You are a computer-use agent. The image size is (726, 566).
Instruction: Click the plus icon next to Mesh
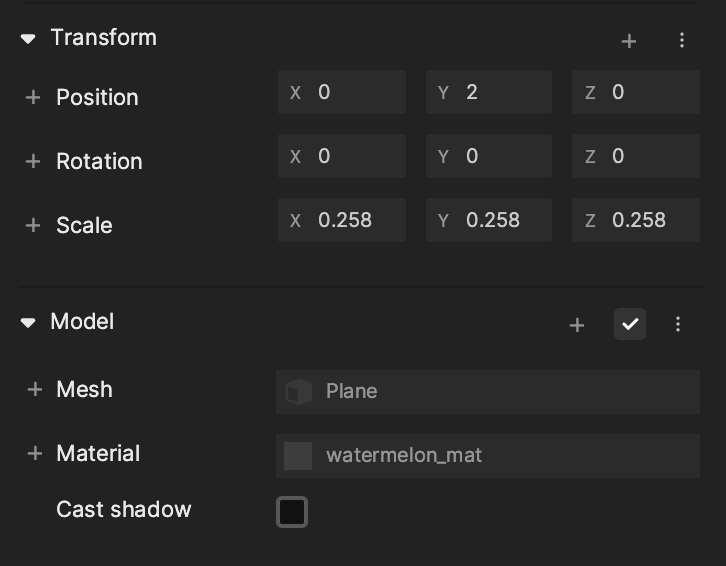coord(35,389)
